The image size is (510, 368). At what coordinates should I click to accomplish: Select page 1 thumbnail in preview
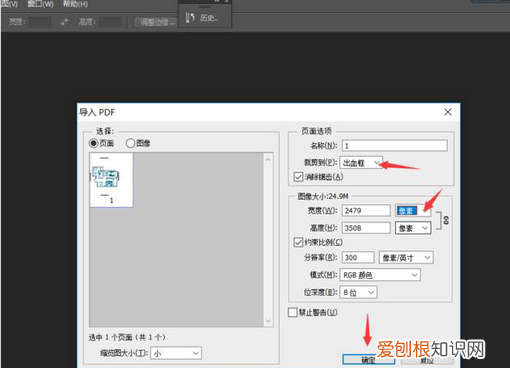pyautogui.click(x=111, y=180)
